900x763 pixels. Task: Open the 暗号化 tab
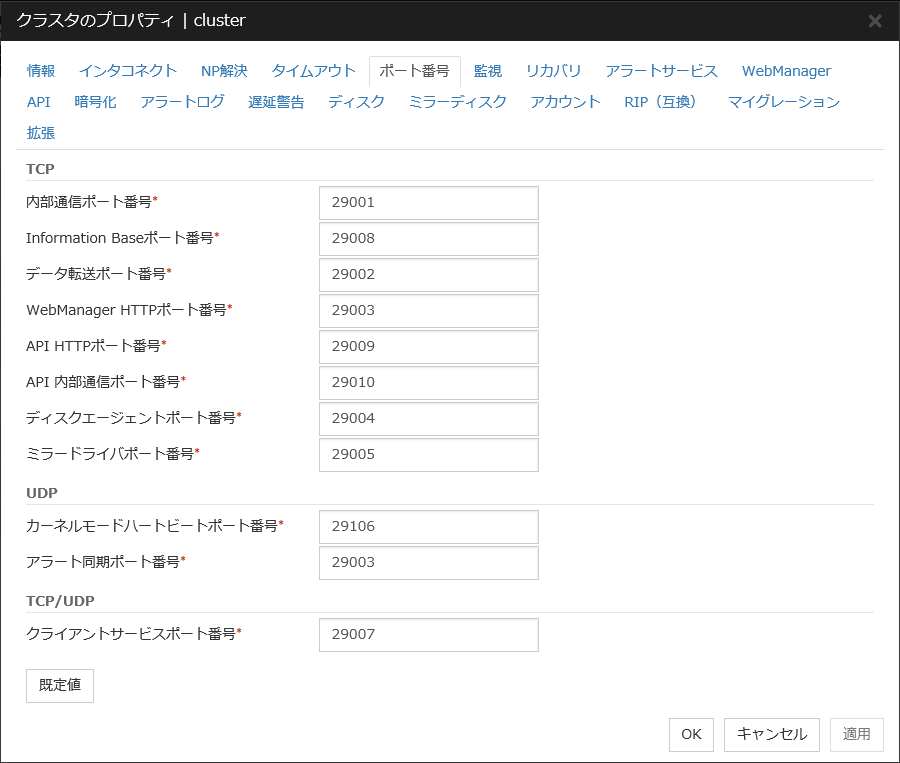point(95,102)
